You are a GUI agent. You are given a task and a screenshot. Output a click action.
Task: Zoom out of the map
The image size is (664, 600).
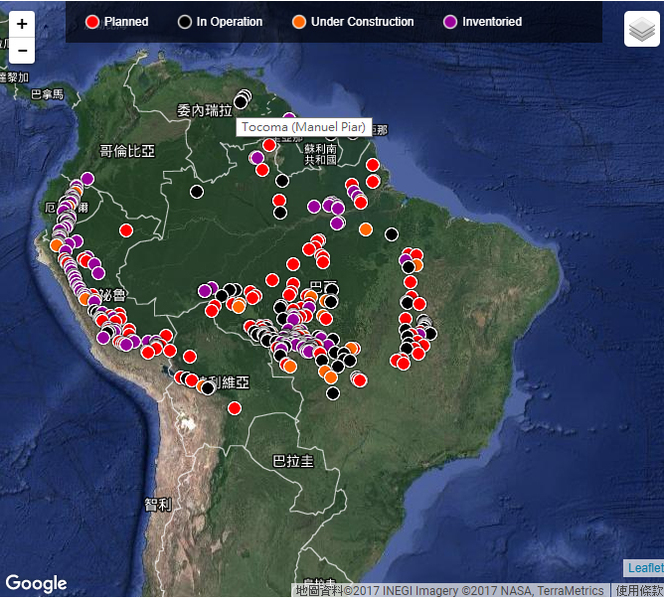coord(21,50)
